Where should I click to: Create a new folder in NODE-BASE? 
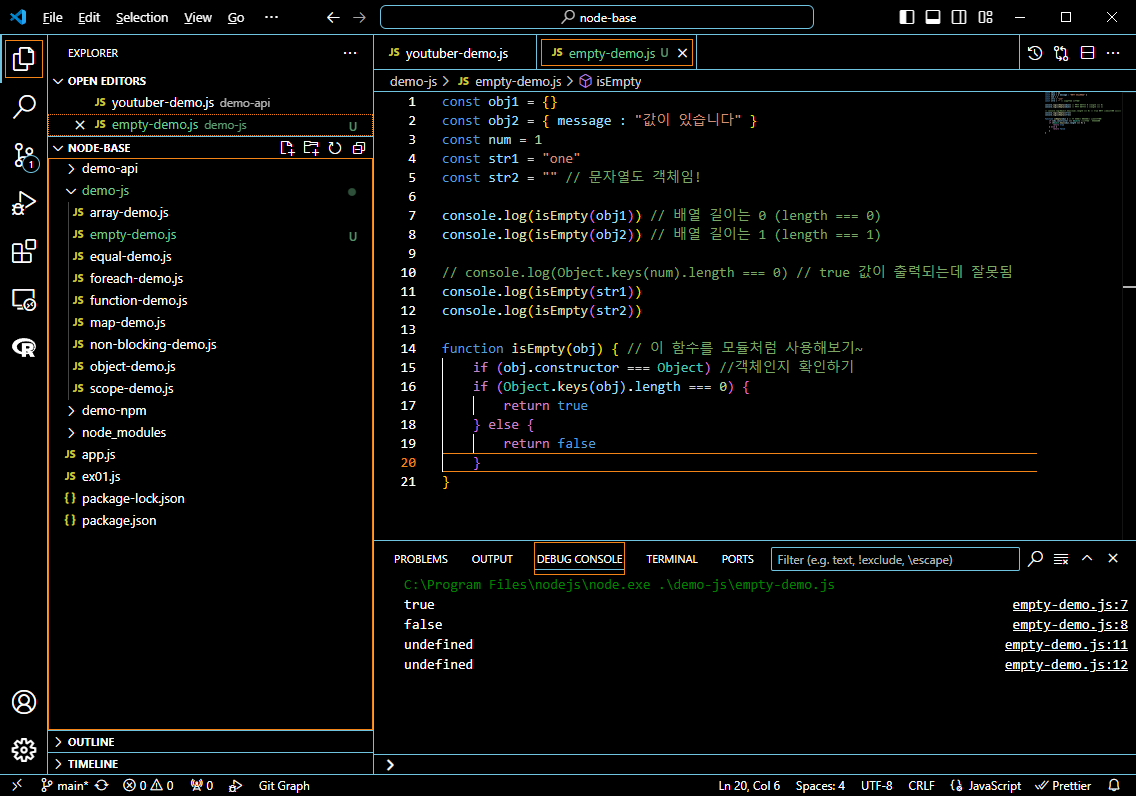(312, 148)
